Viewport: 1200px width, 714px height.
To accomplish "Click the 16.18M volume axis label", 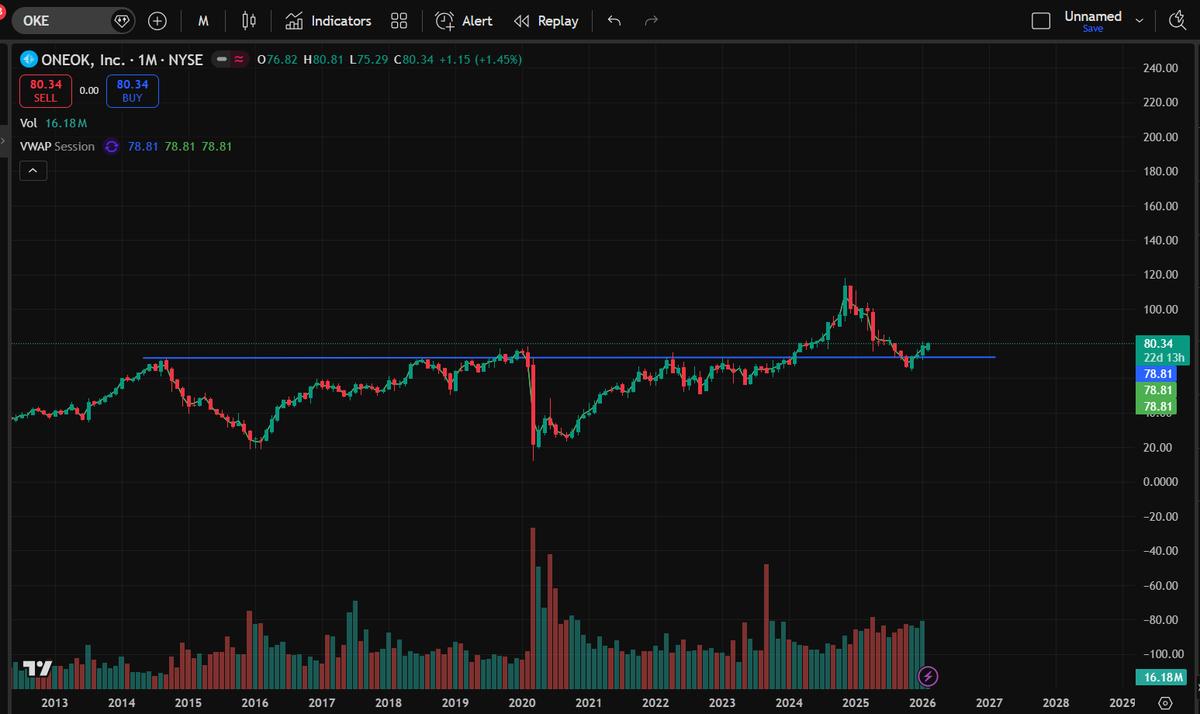I will [1162, 677].
